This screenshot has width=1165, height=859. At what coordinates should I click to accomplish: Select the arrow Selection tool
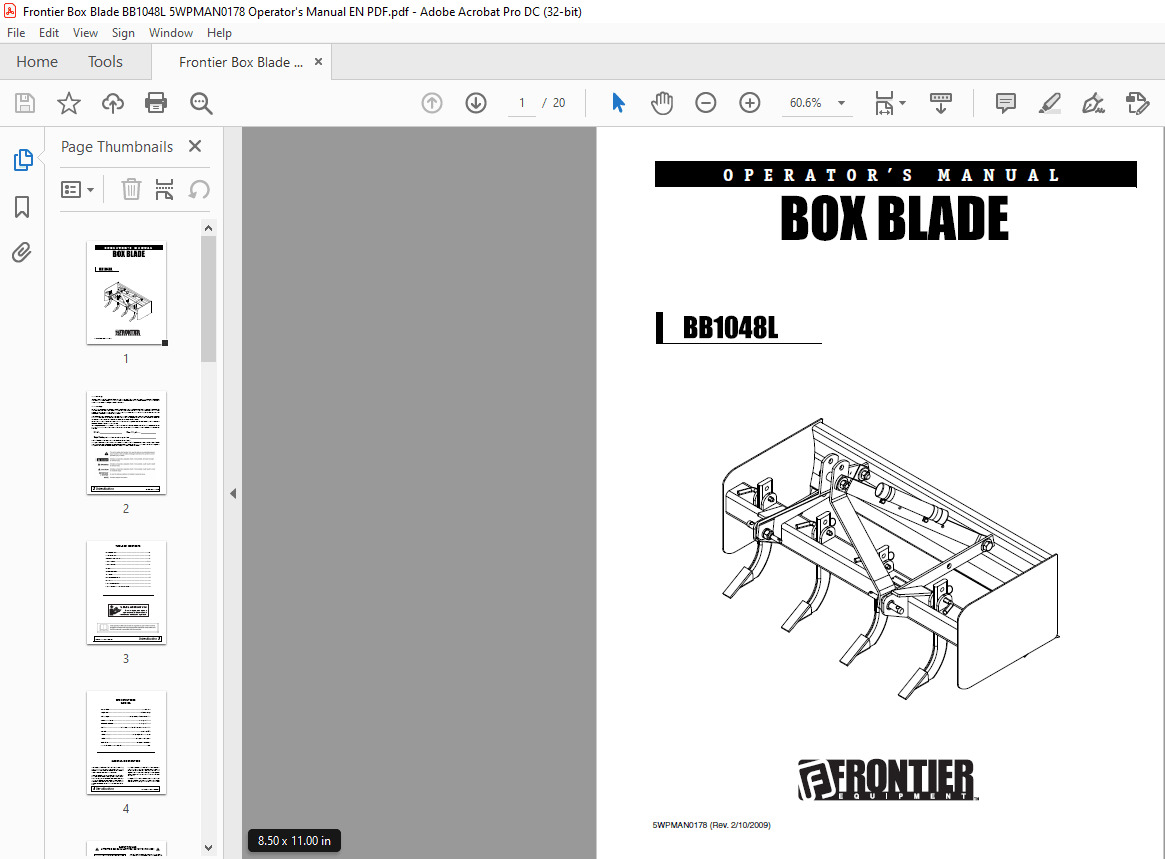618,102
